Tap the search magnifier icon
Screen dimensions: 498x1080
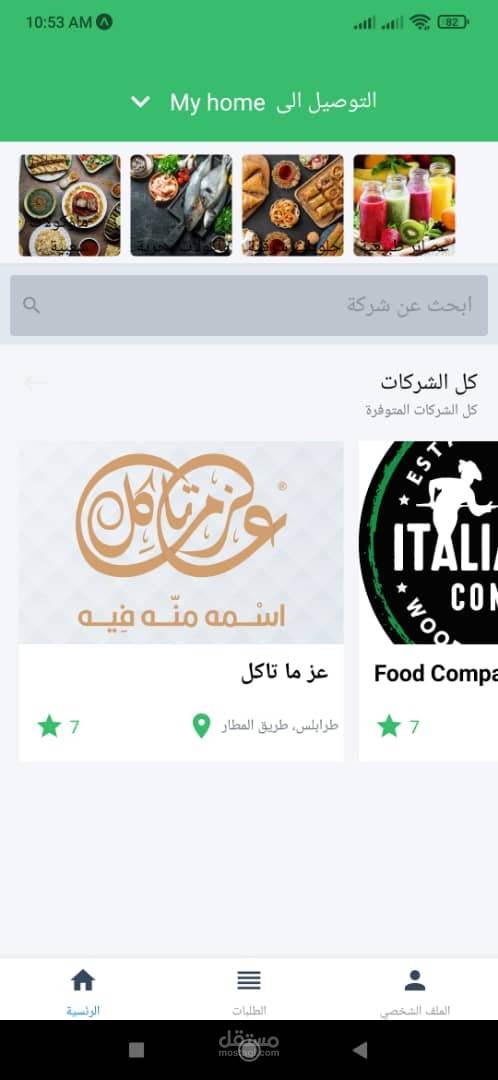coord(31,305)
